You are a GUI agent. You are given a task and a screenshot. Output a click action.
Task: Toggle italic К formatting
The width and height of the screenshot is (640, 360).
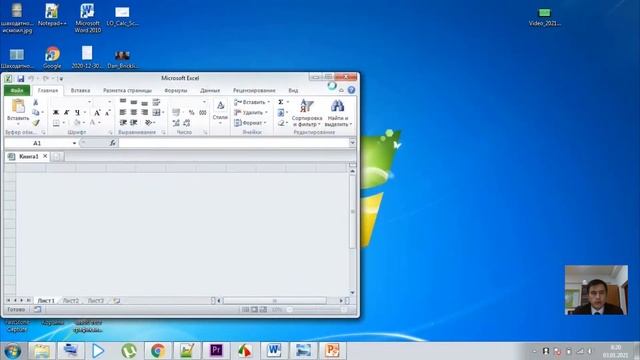67,113
